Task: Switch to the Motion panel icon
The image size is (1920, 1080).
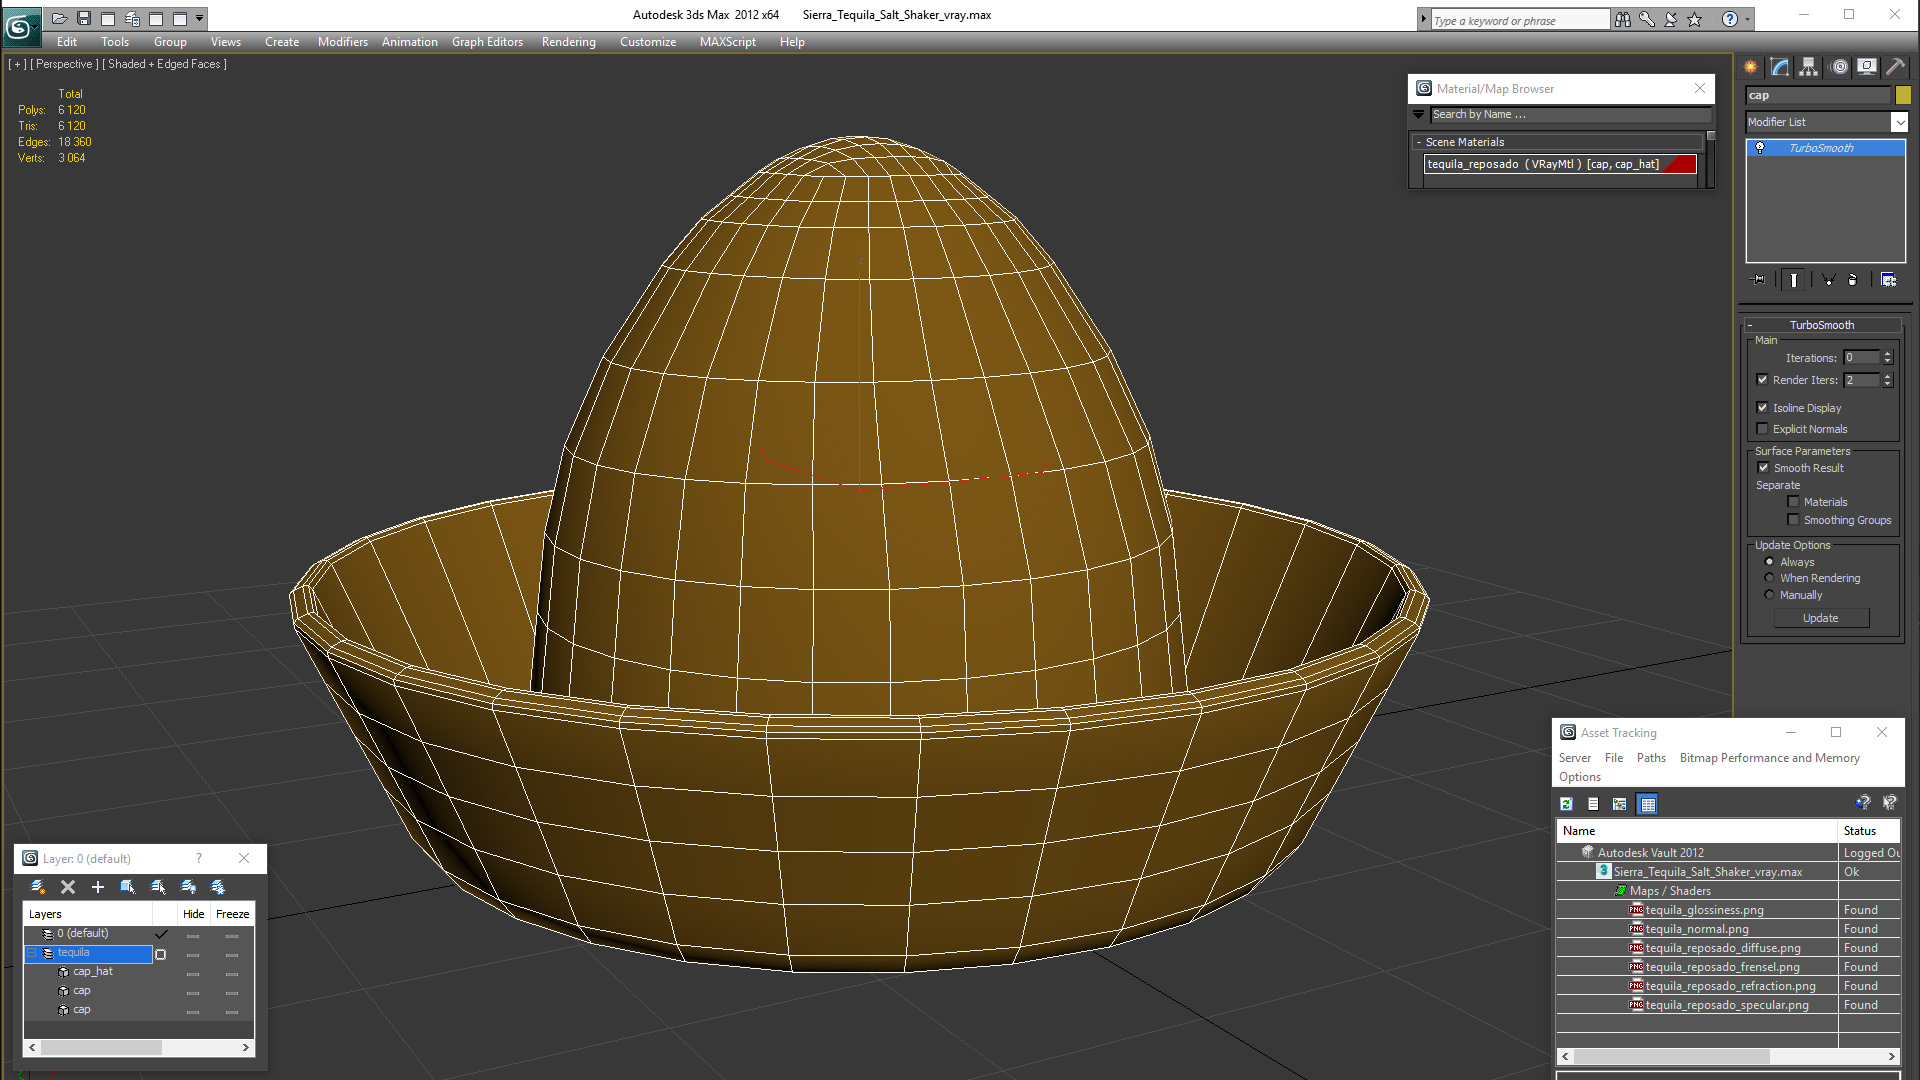Action: click(1838, 67)
